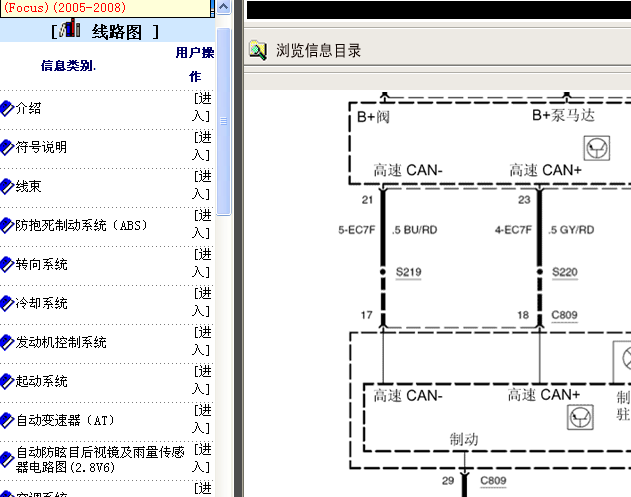The width and height of the screenshot is (631, 497).
Task: Click wire color .5 BU/RD
Action: 414,230
